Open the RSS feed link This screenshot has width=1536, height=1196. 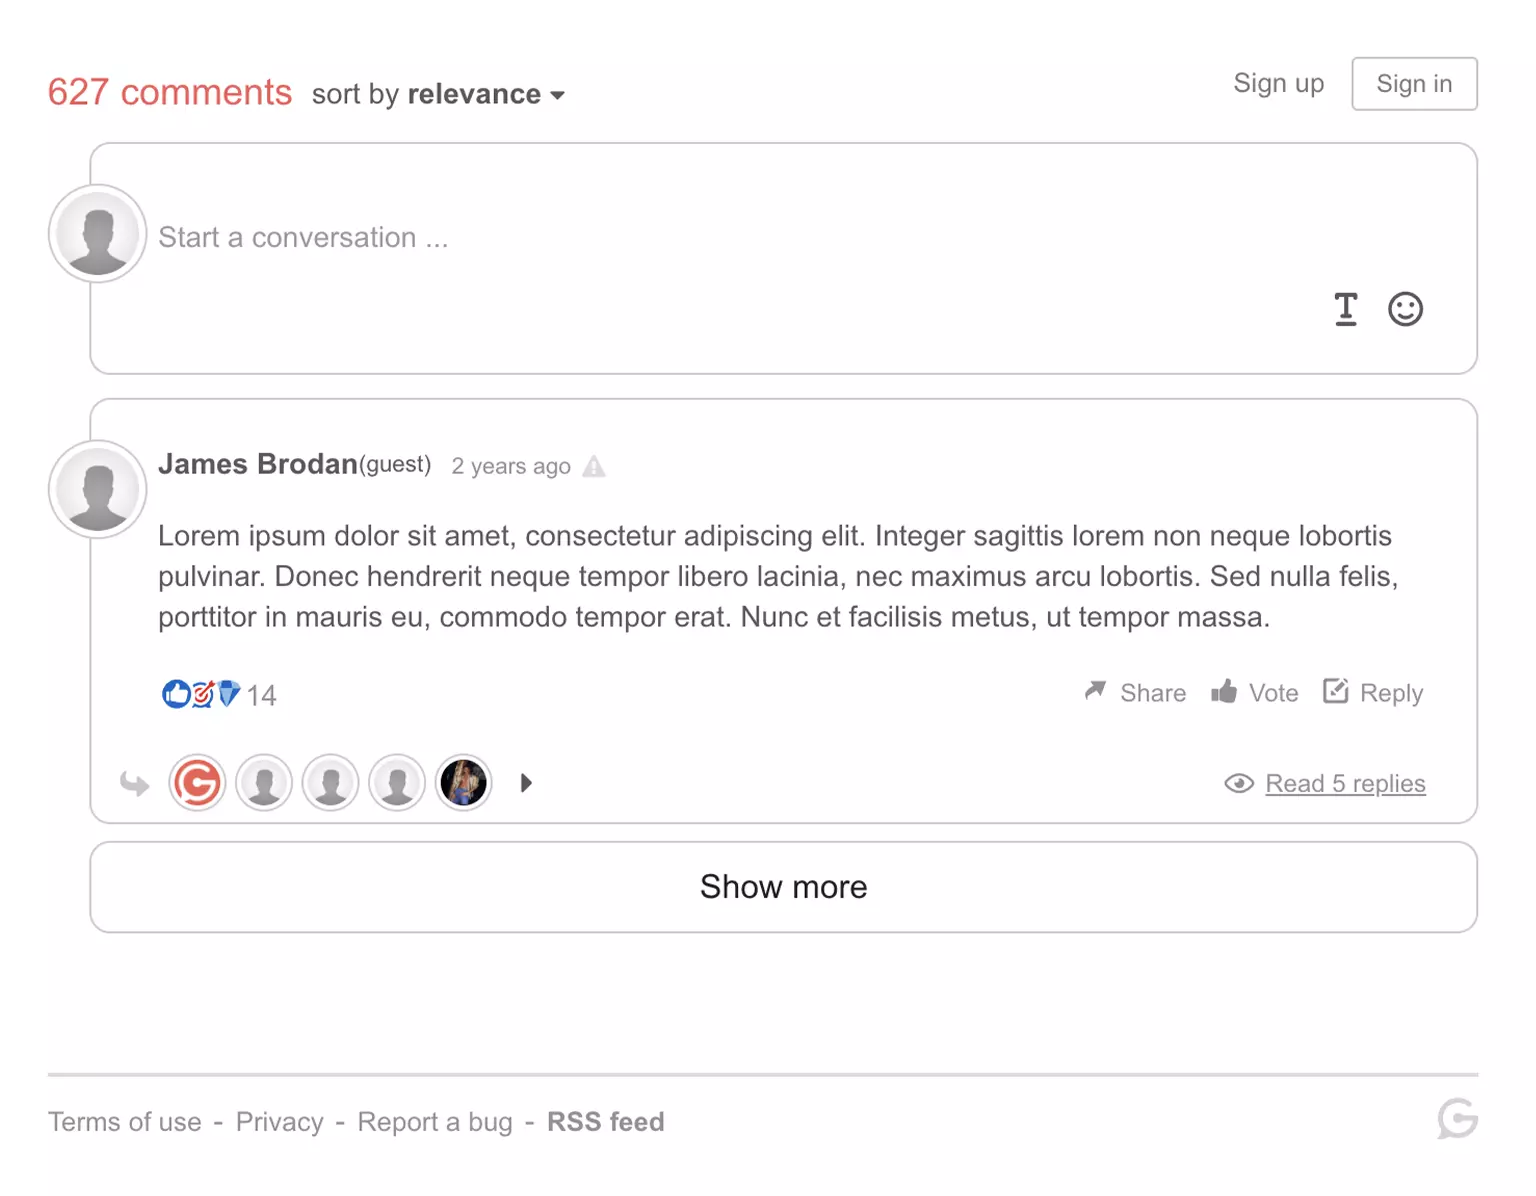[605, 1122]
